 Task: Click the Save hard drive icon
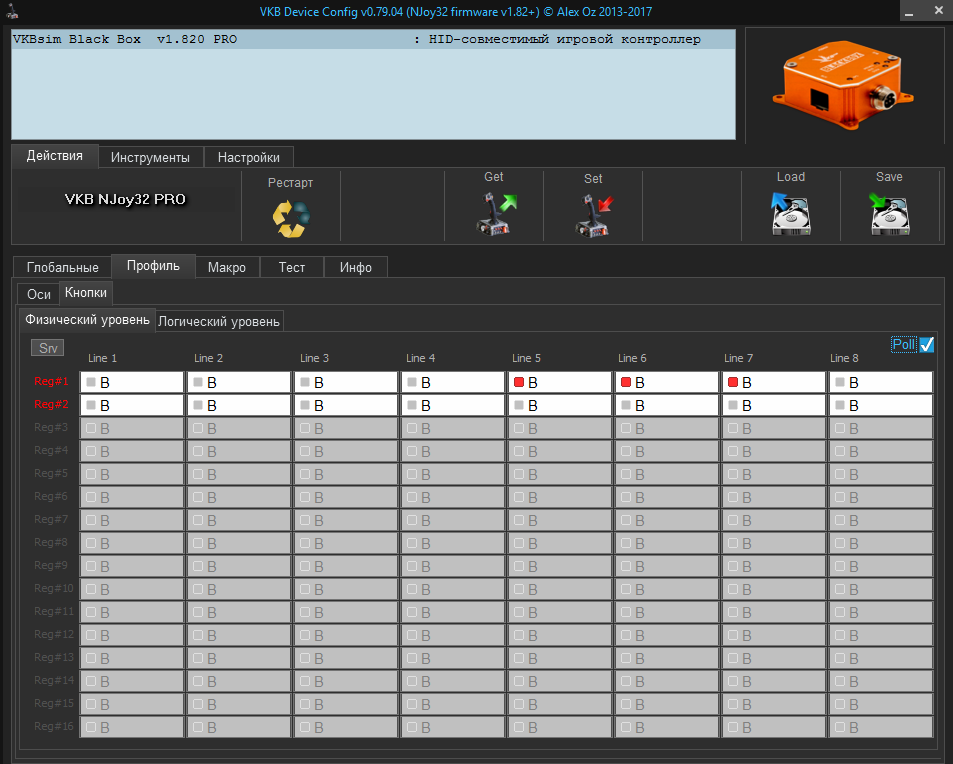click(889, 213)
